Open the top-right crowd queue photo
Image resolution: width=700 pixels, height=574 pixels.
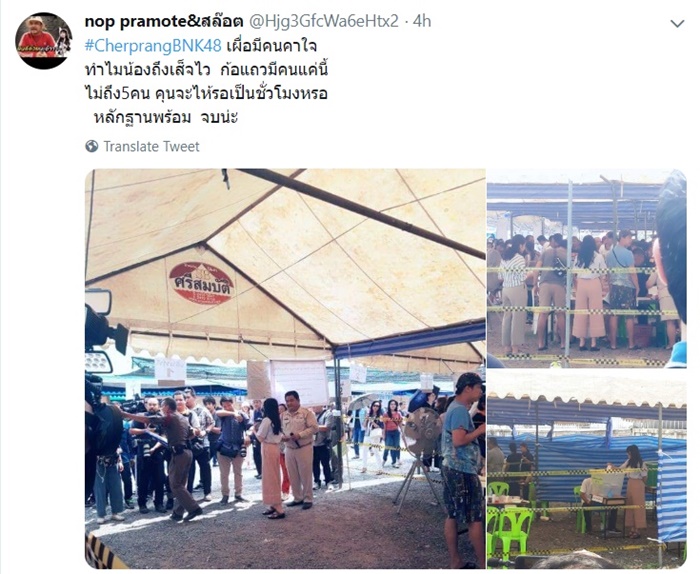click(587, 268)
